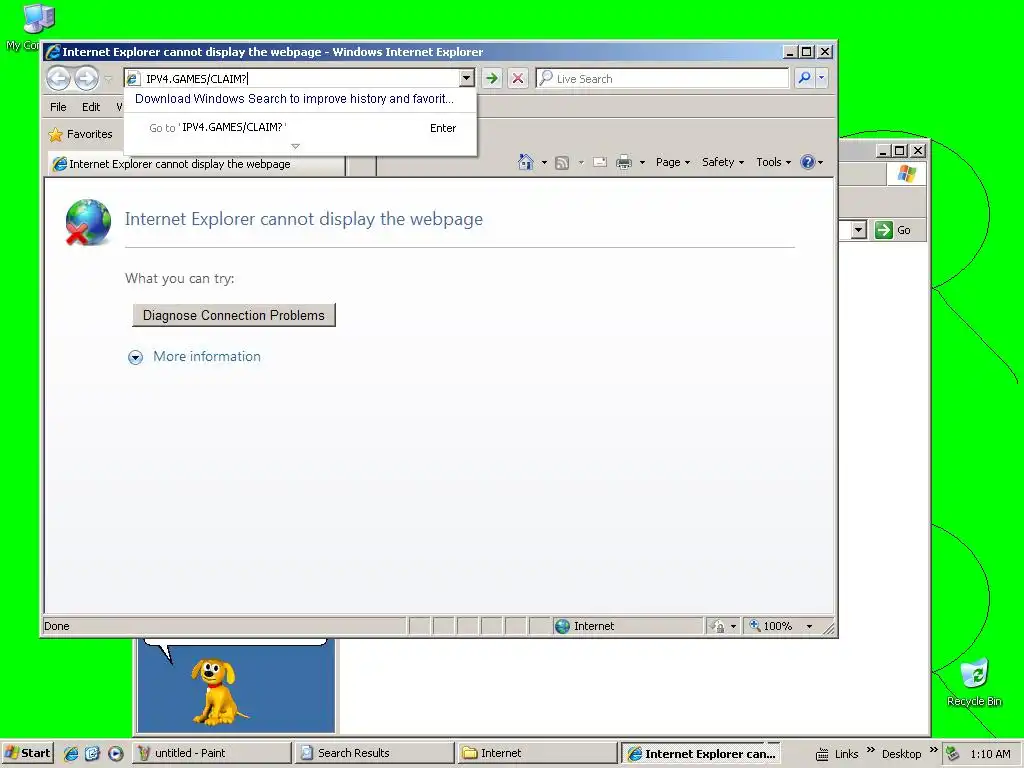
Task: Click Windows flag logo in background window
Action: tap(906, 174)
